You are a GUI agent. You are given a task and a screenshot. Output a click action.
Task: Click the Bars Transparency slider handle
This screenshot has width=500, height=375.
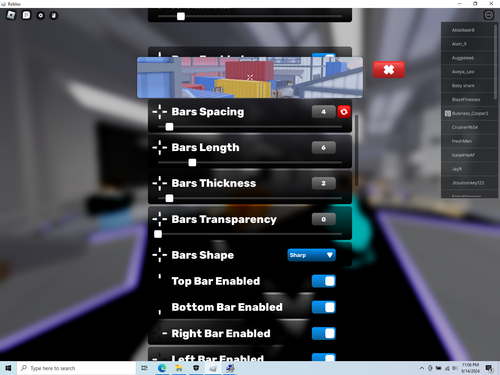tap(158, 234)
